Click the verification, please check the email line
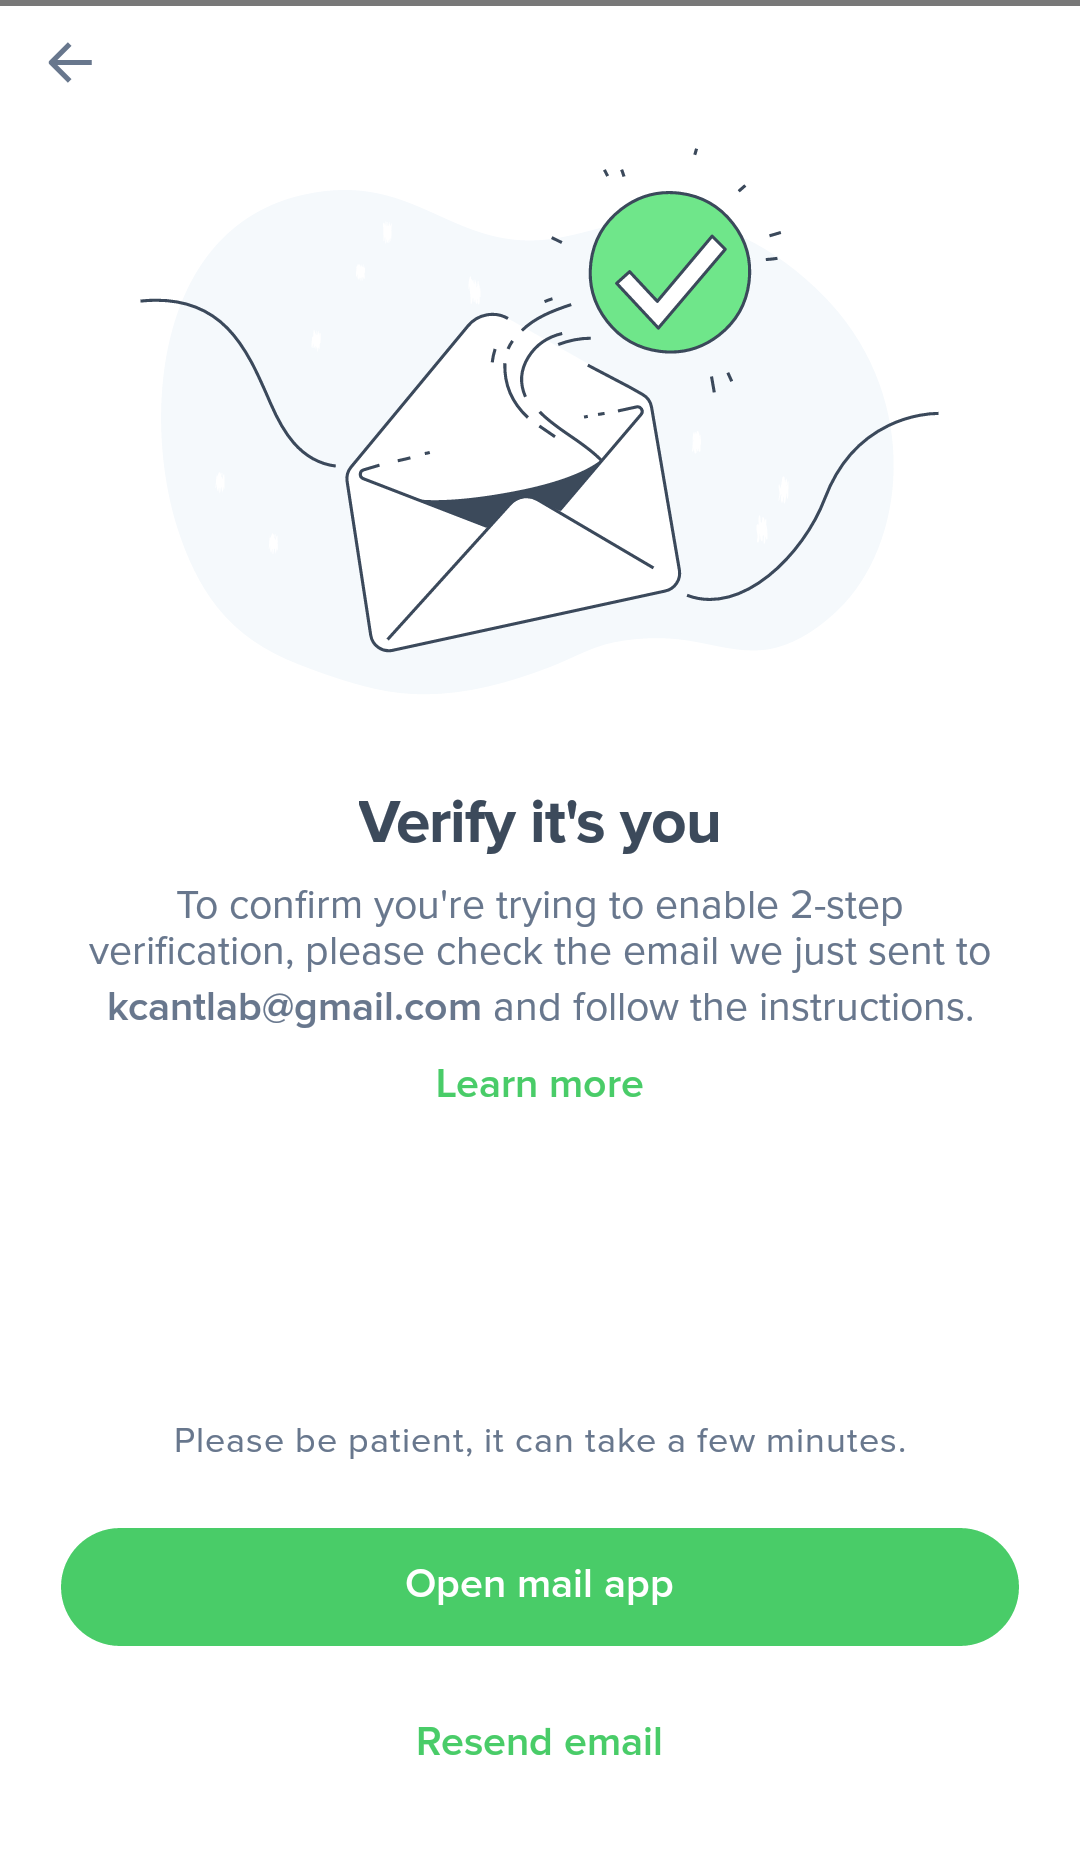Screen dimensions: 1080x1865 [x=540, y=952]
